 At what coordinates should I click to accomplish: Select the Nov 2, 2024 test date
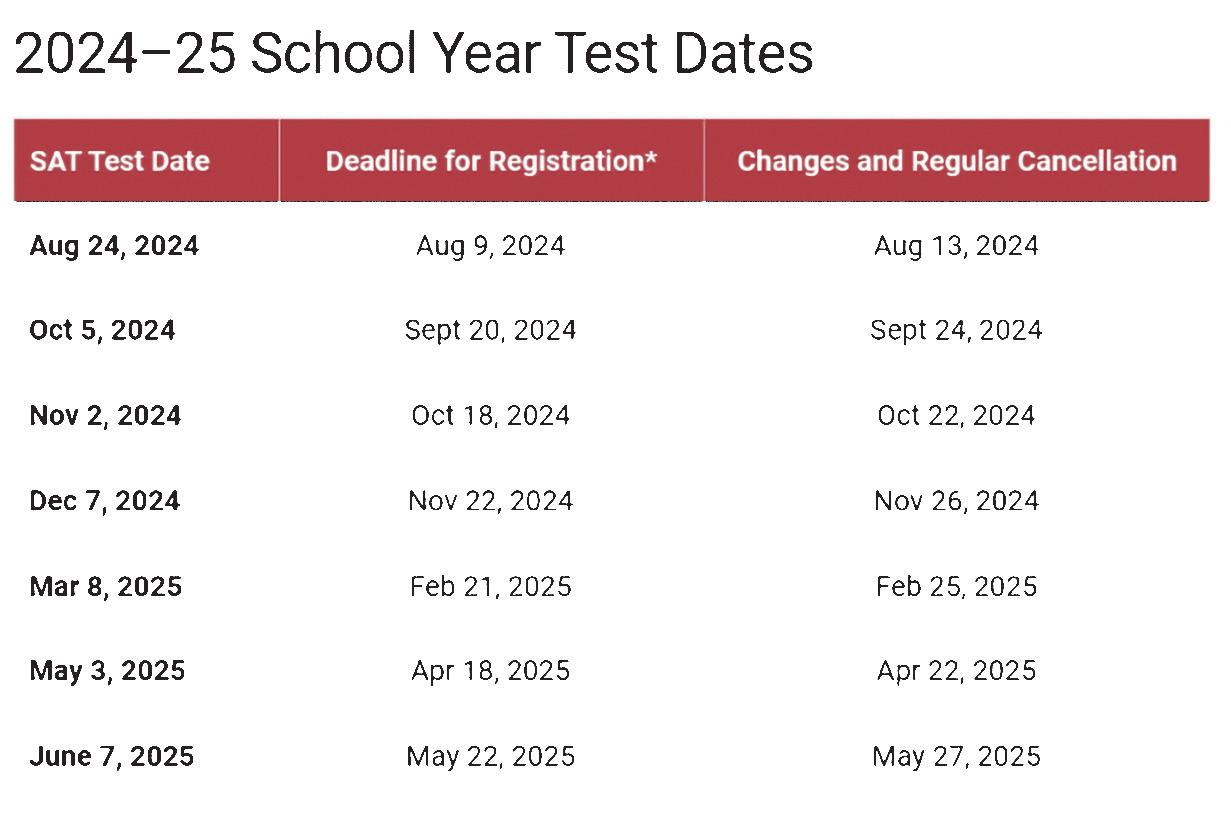point(105,416)
